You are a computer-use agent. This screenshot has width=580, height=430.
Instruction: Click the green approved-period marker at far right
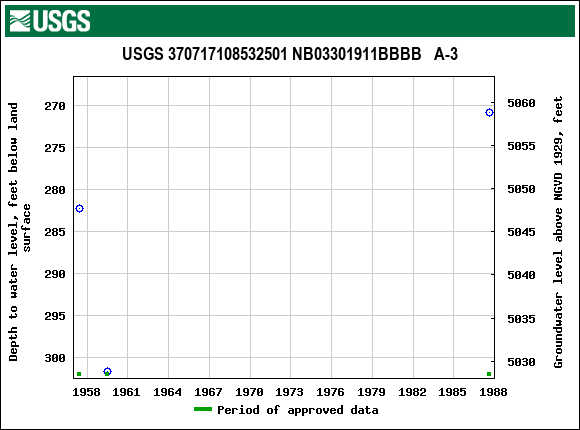coord(489,374)
